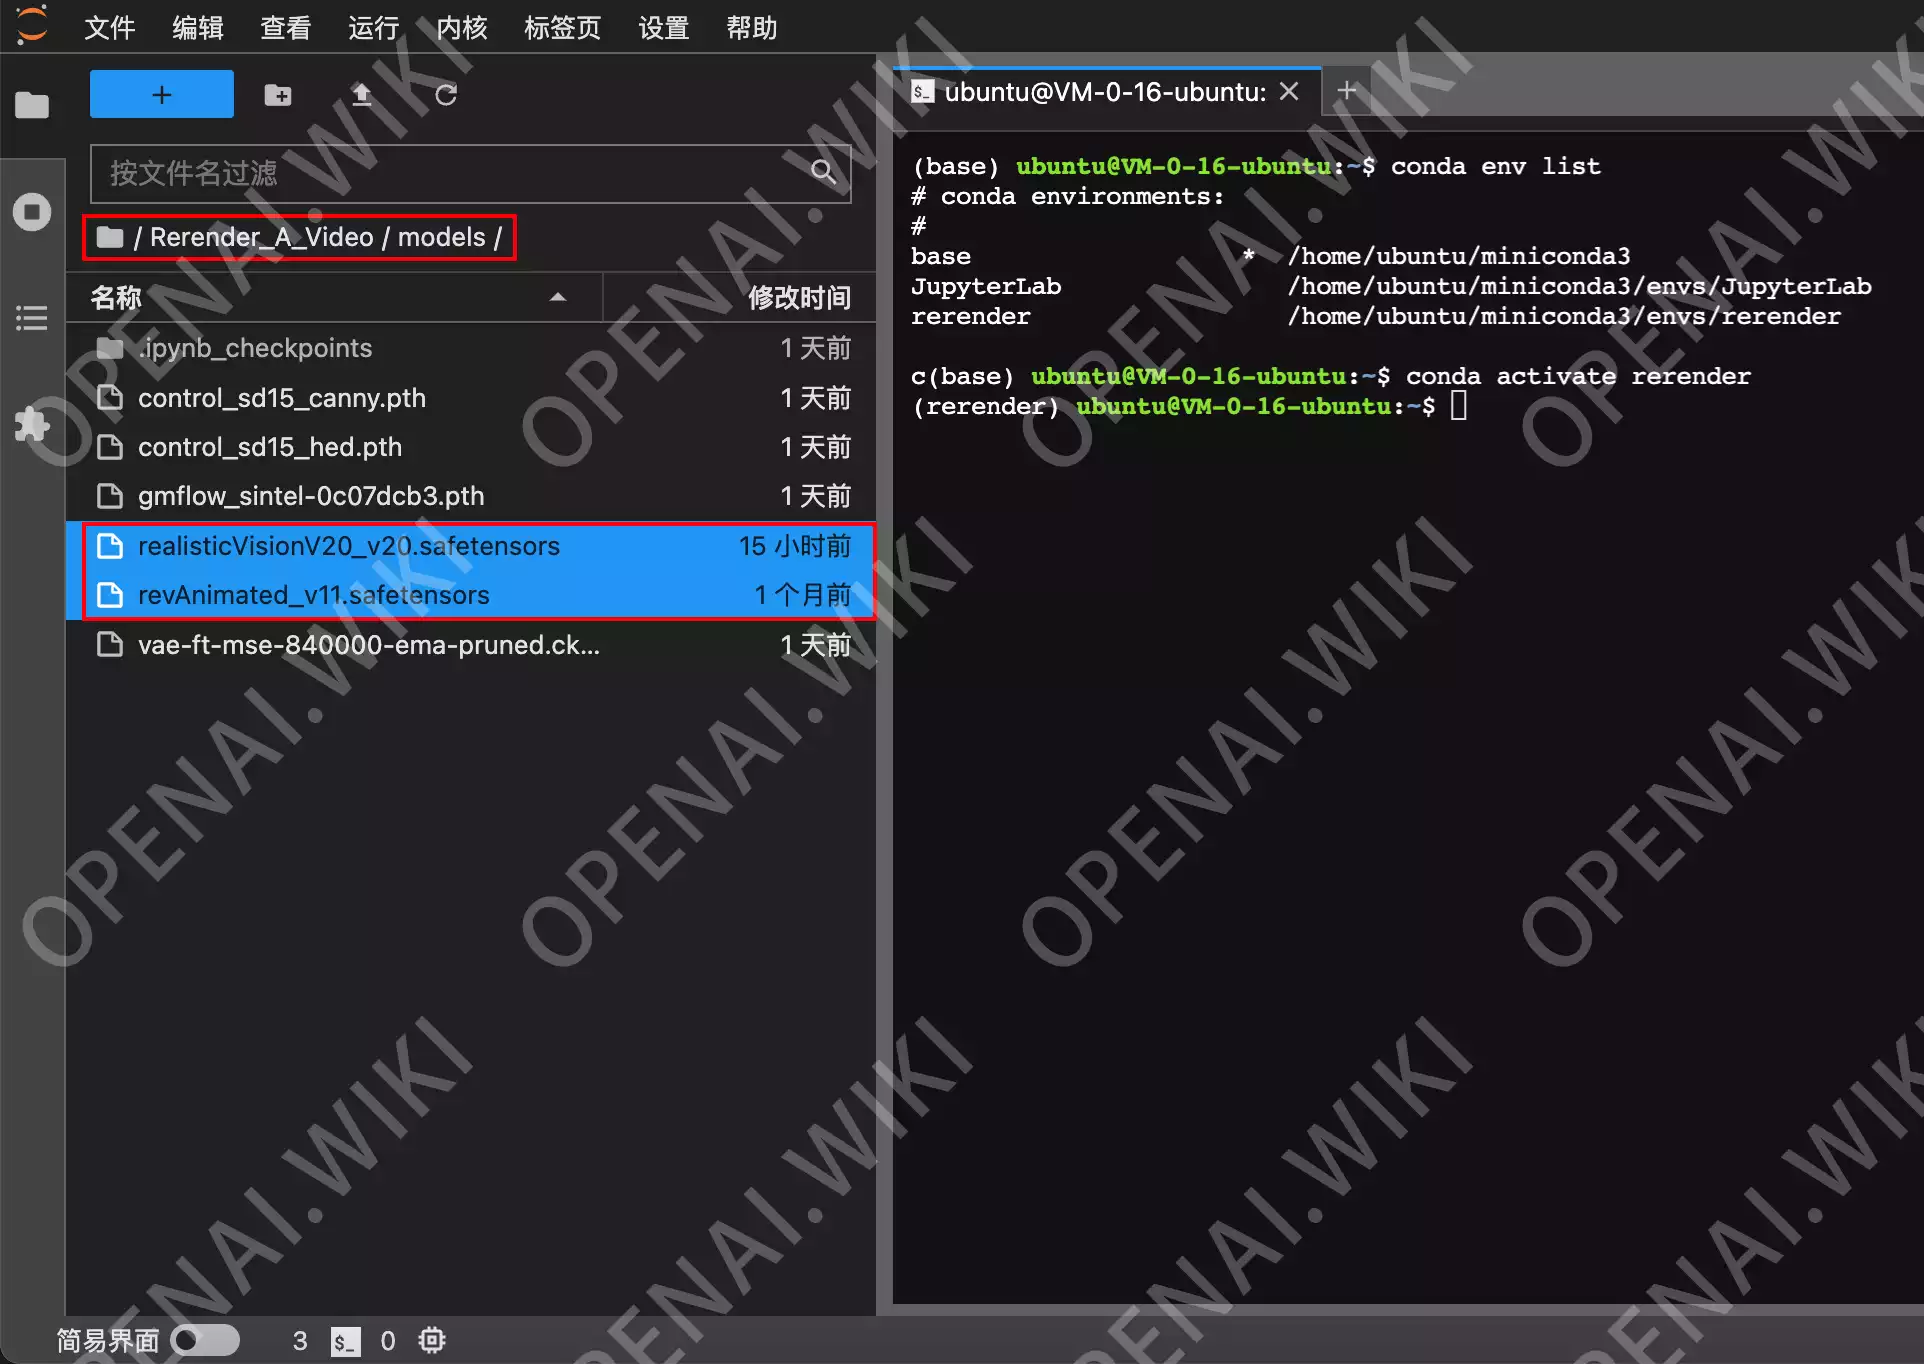
Task: Sort files by the 名称 column header
Action: click(x=334, y=297)
